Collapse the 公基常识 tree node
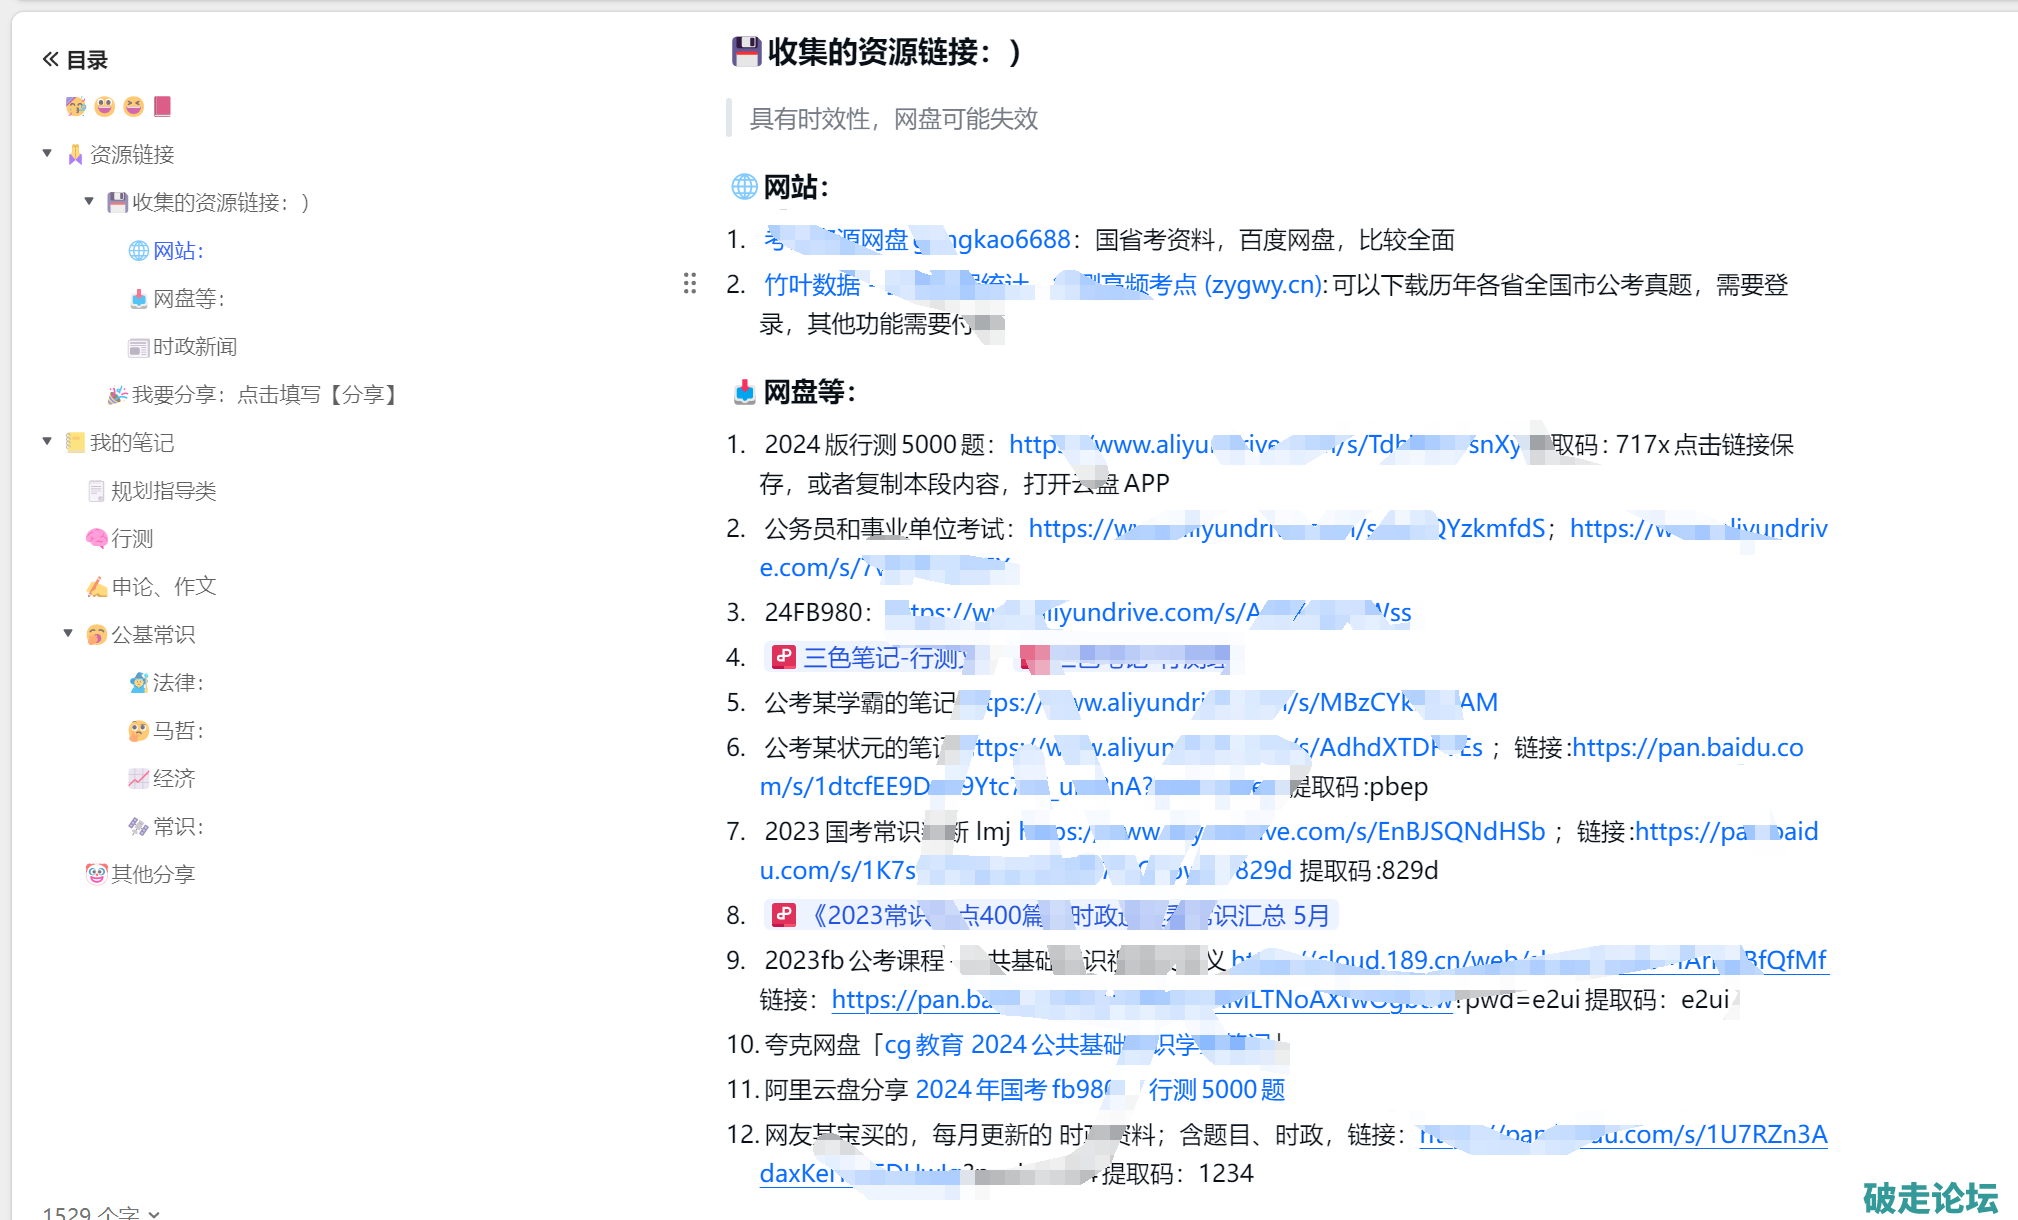 click(x=68, y=634)
